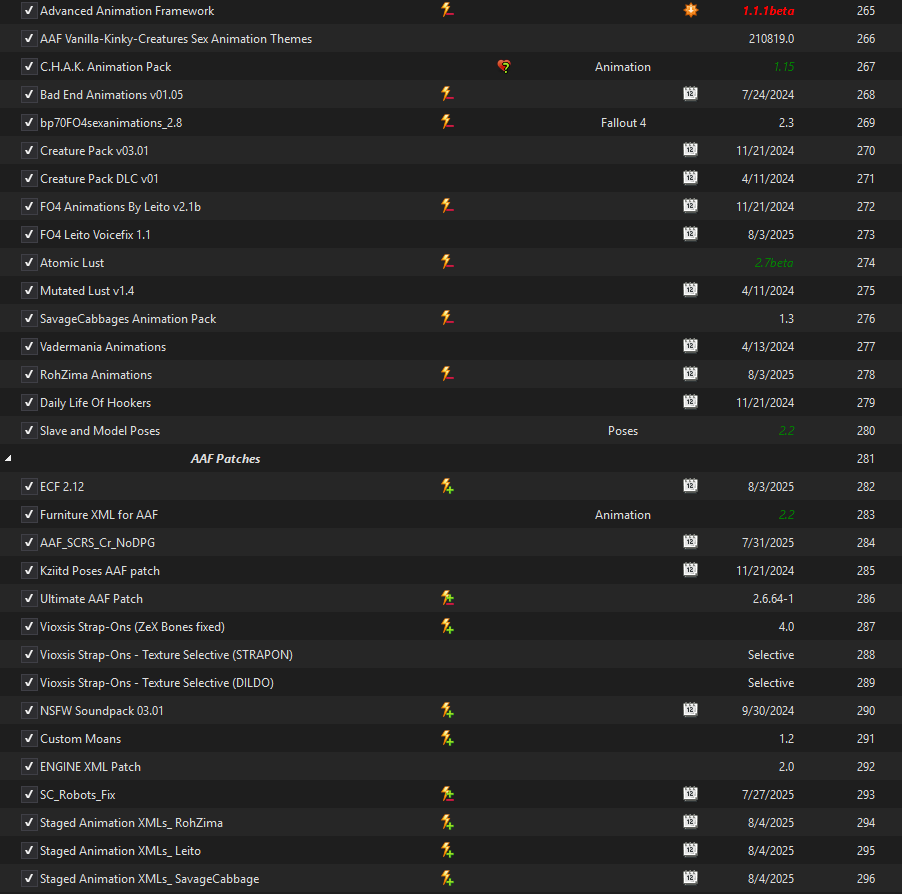The width and height of the screenshot is (902, 894).
Task: Click the conflict icon for bp70FO4sexanimations_2.8
Action: pos(447,122)
